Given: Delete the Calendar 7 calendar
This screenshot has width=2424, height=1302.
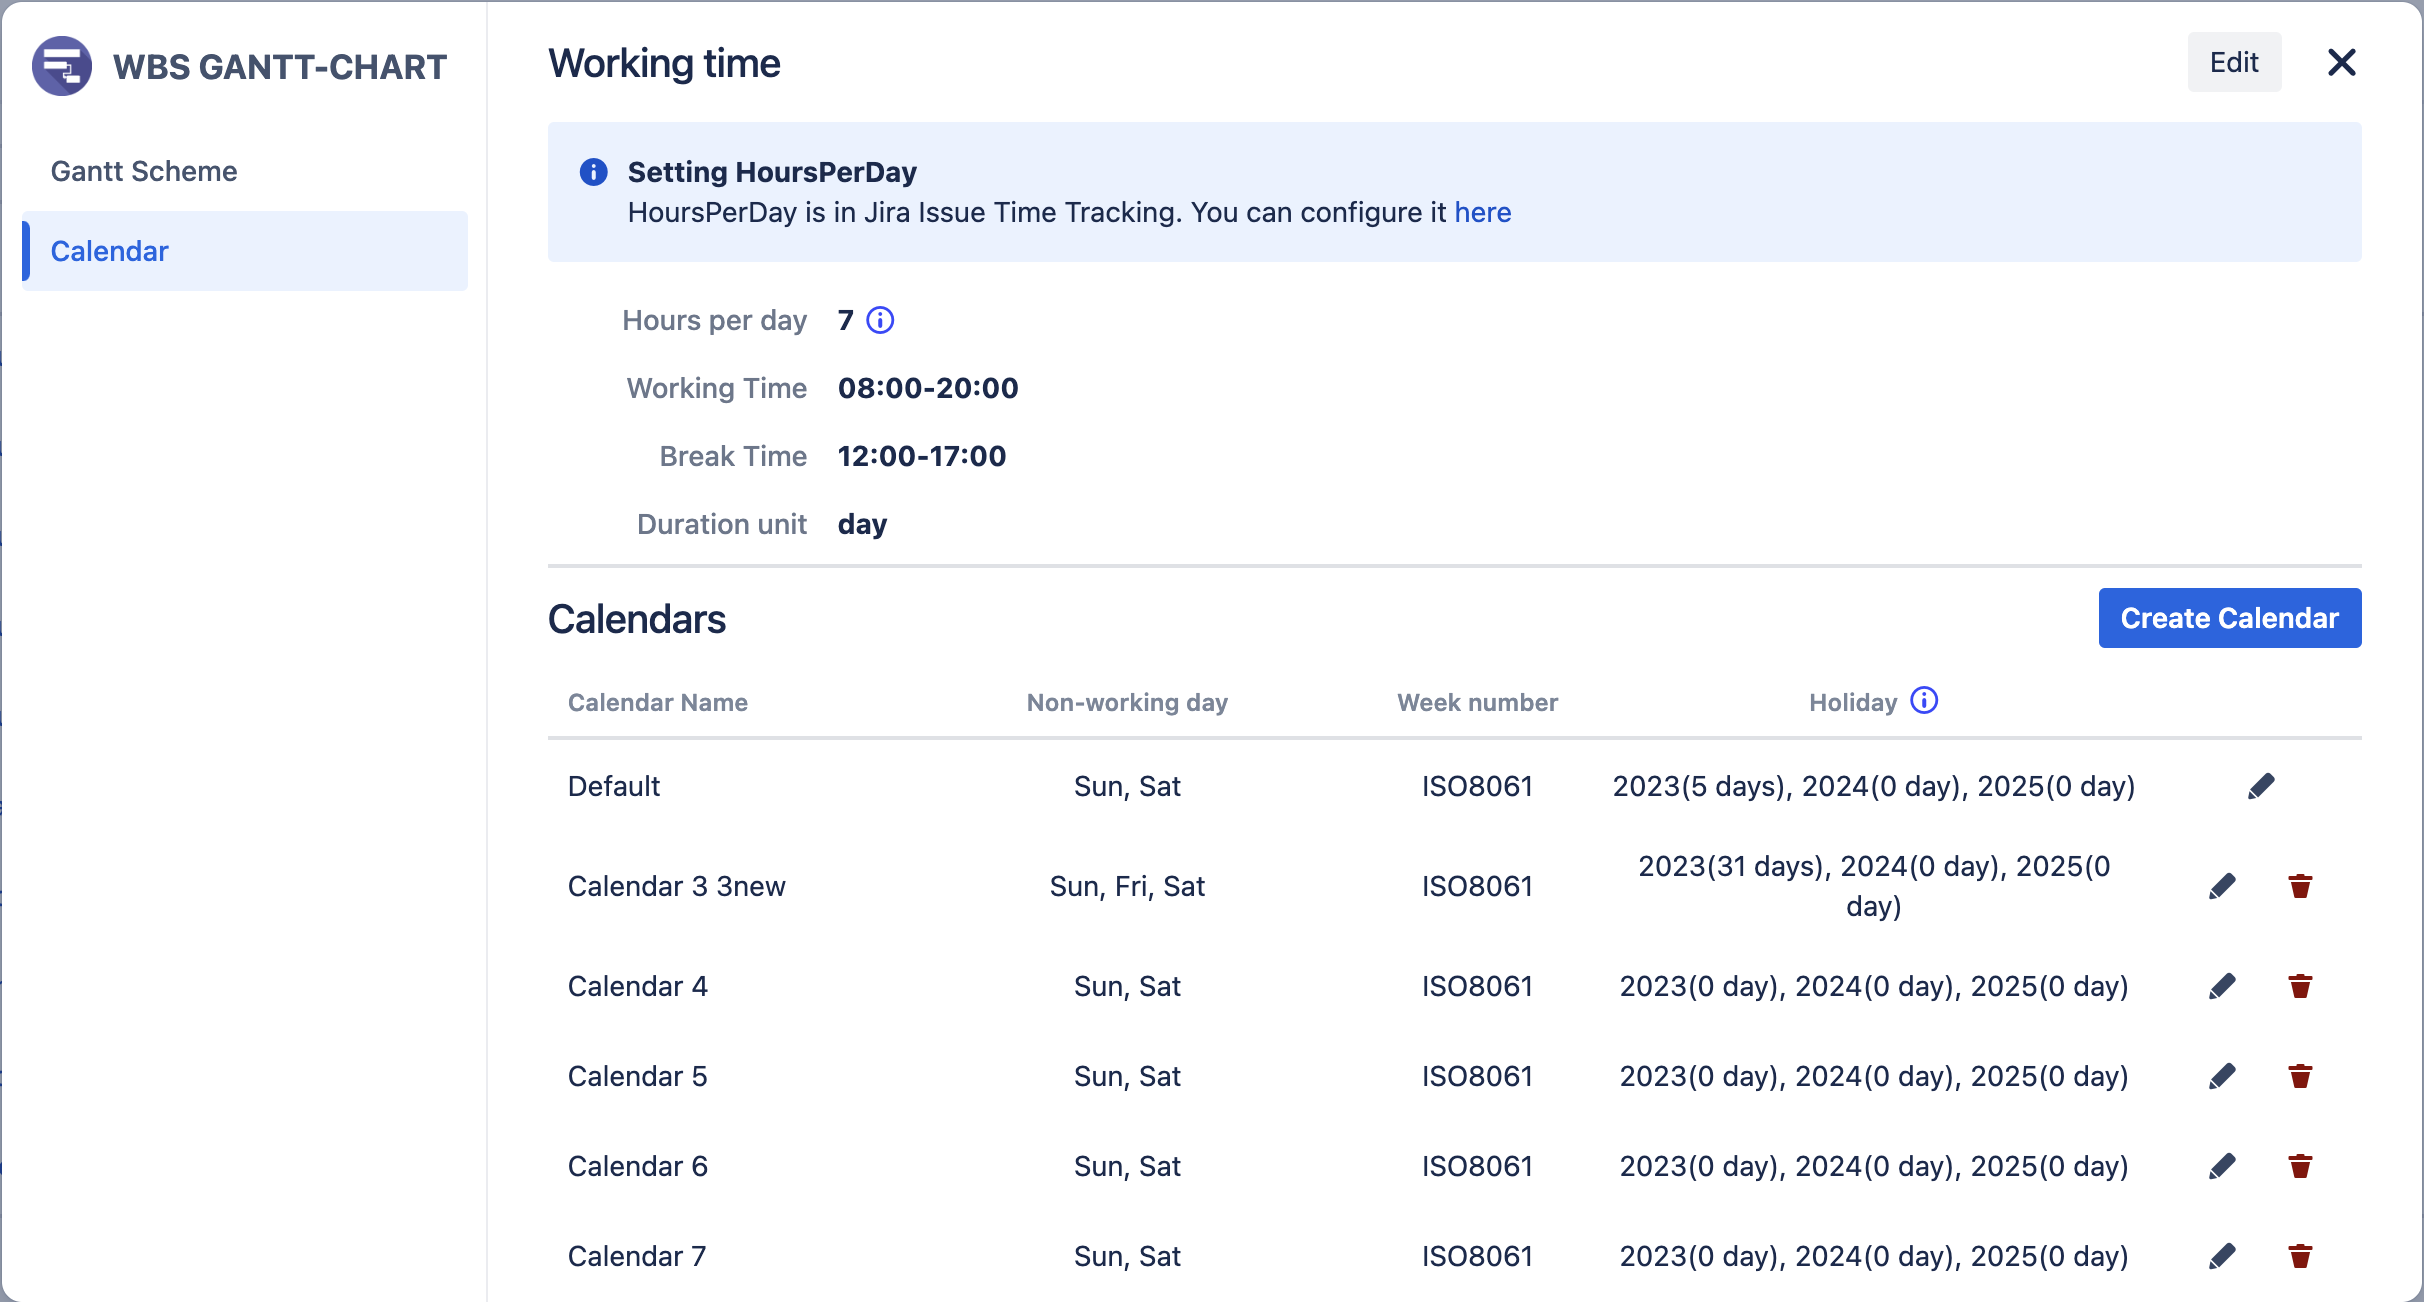Looking at the screenshot, I should [x=2299, y=1257].
